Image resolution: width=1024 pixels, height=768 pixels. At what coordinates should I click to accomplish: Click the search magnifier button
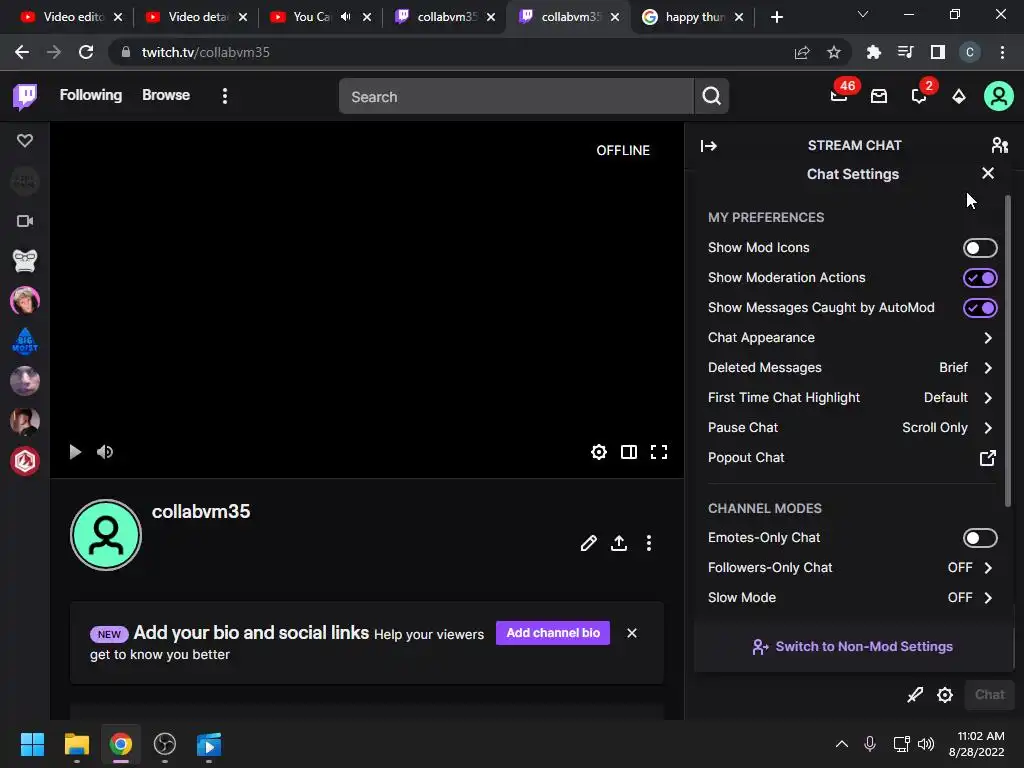712,97
